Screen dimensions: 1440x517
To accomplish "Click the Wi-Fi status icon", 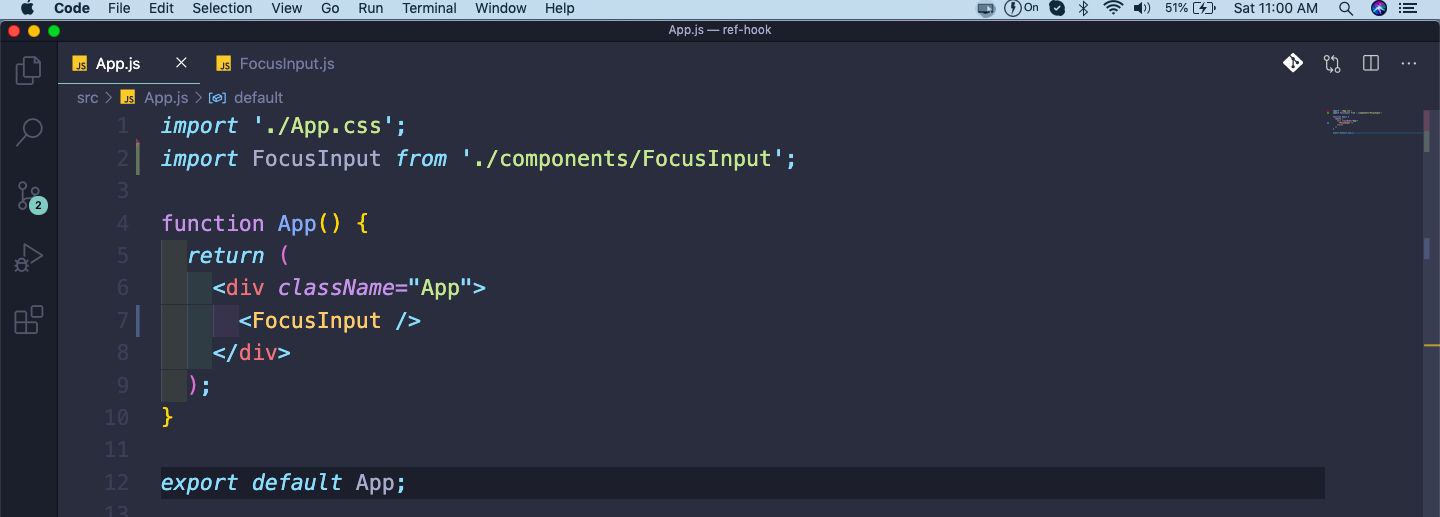I will [1113, 8].
